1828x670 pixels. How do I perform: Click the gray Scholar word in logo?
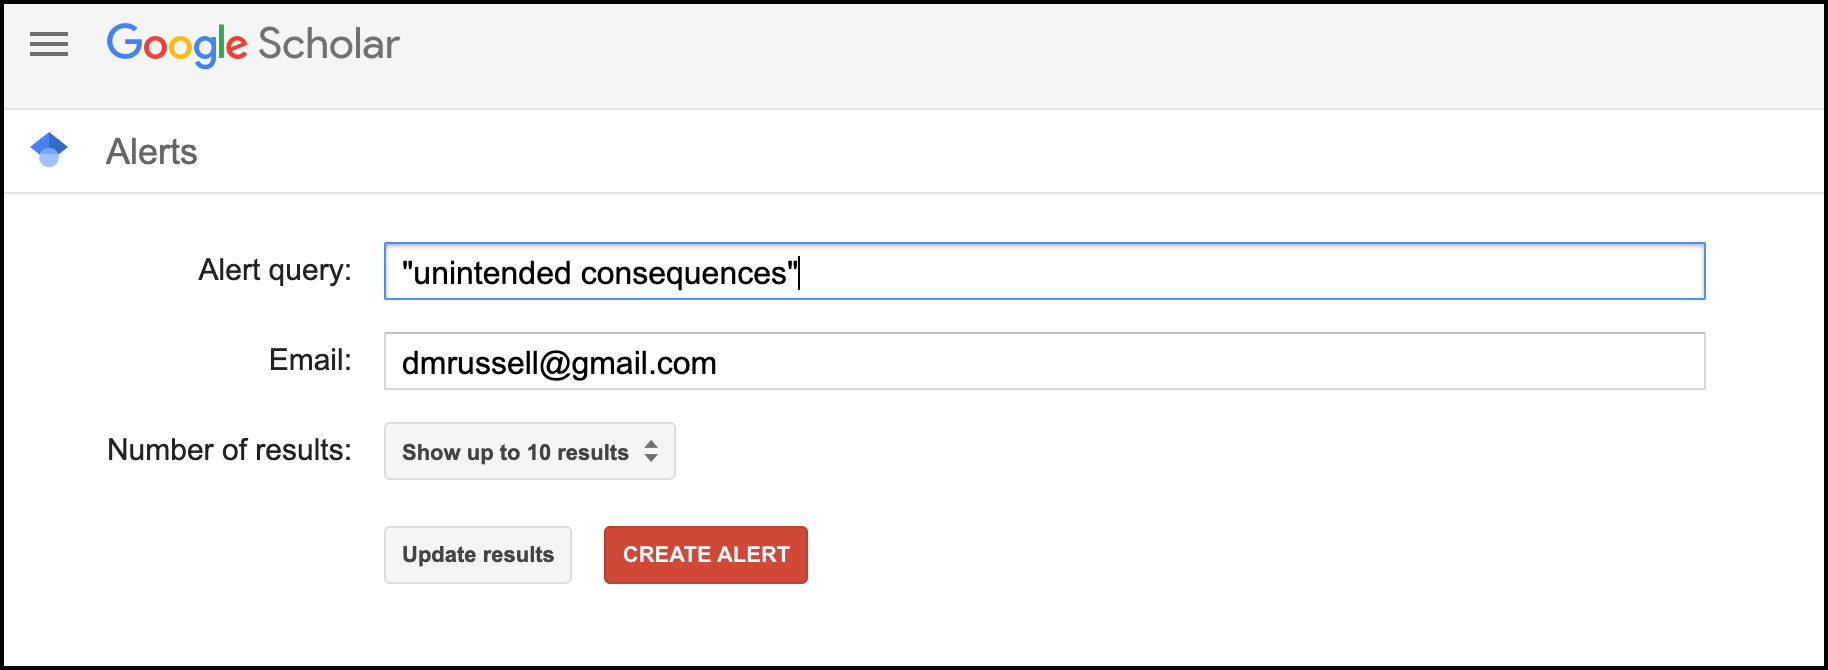tap(328, 44)
